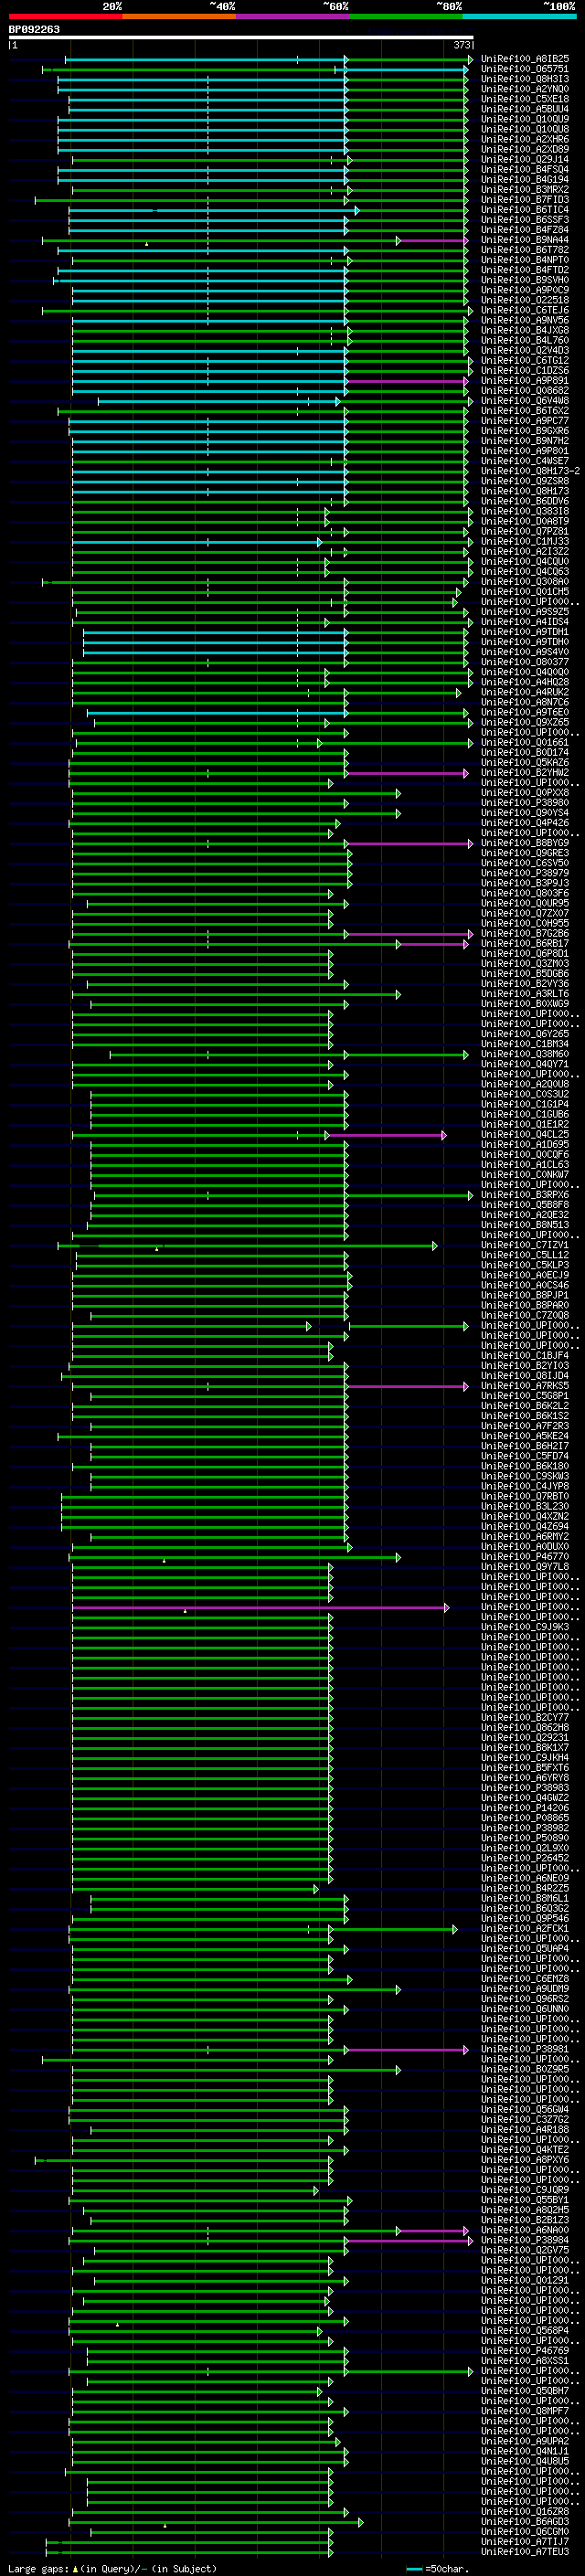
Task: Select the UniRef100_C1MJ33 entry
Action: click(x=525, y=541)
